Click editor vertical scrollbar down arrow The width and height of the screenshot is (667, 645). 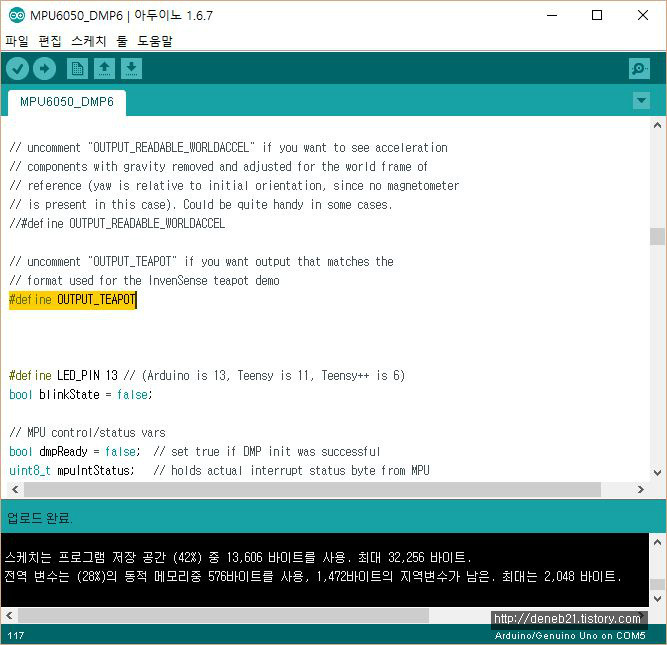coord(657,472)
